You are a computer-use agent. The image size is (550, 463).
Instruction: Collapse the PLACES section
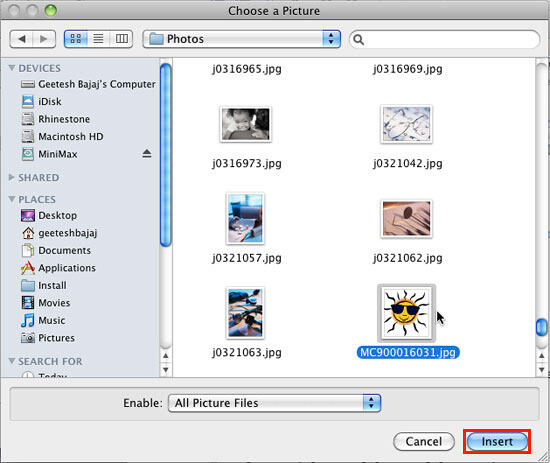pos(12,199)
